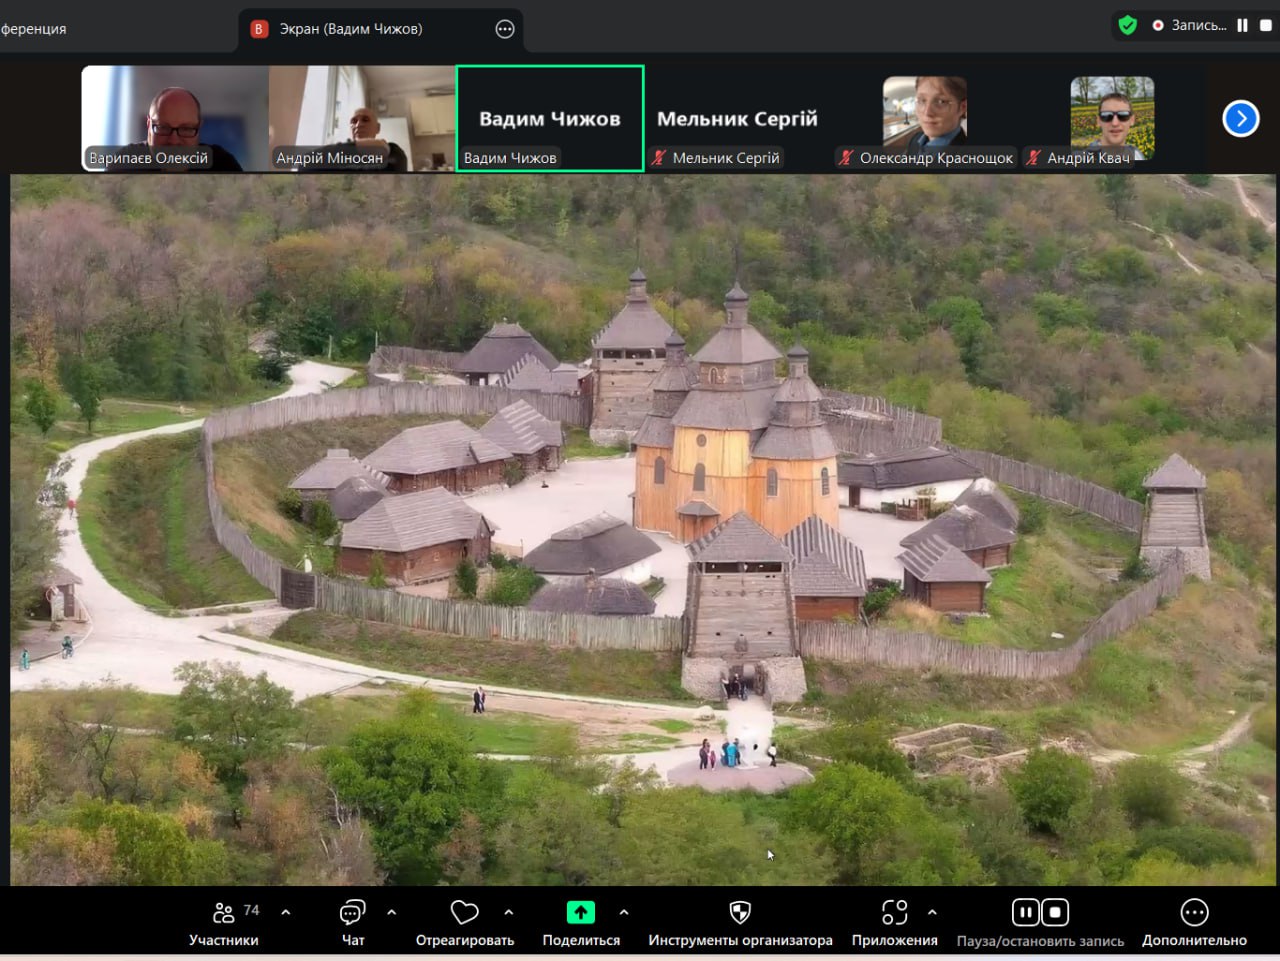Stop recording in the bottom toolbar
Image resolution: width=1280 pixels, height=961 pixels.
pyautogui.click(x=1055, y=913)
